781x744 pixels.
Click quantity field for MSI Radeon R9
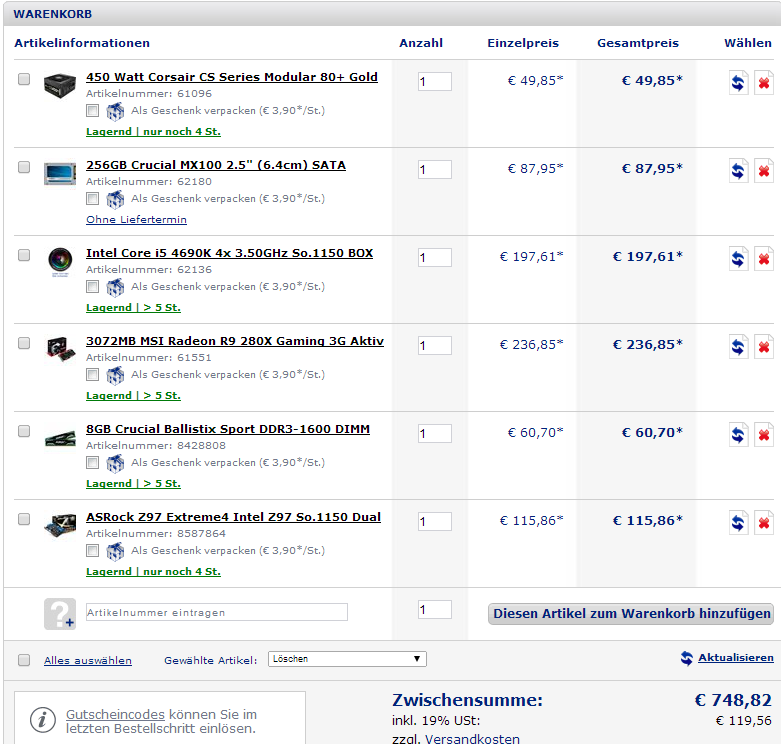435,345
